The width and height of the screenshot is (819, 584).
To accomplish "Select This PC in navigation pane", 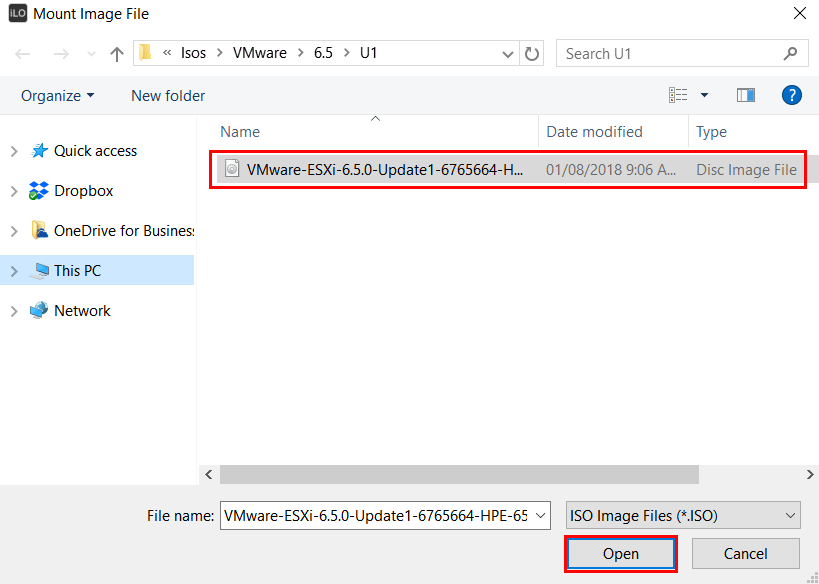I will (x=77, y=271).
